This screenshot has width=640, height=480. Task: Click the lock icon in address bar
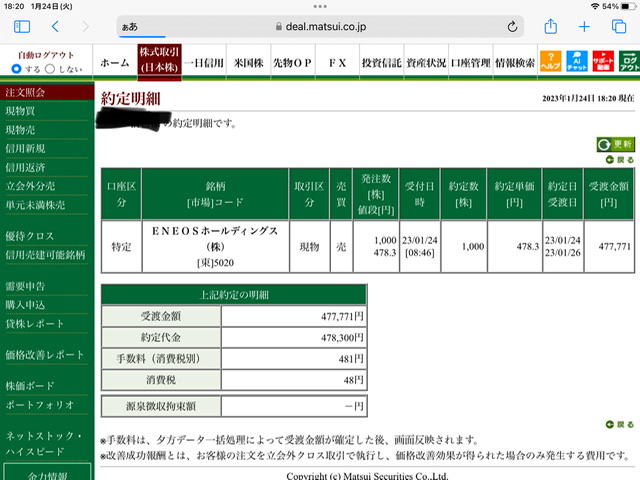[x=279, y=27]
